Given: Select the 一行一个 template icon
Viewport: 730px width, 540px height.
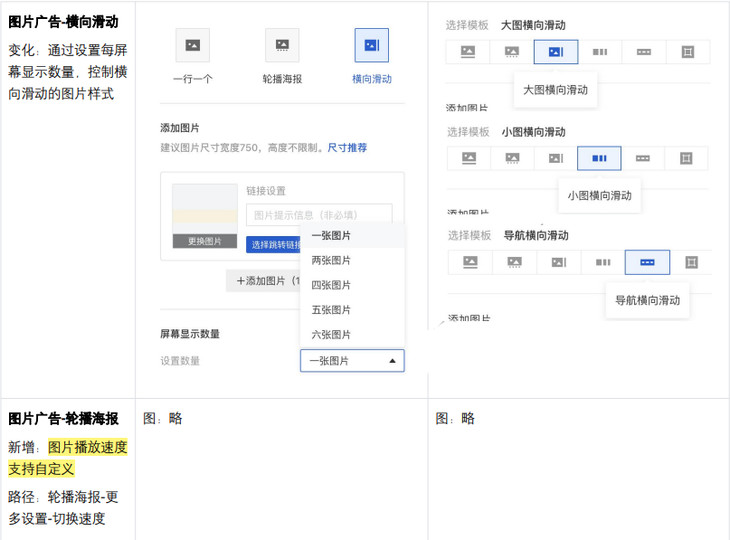Looking at the screenshot, I should coord(192,45).
